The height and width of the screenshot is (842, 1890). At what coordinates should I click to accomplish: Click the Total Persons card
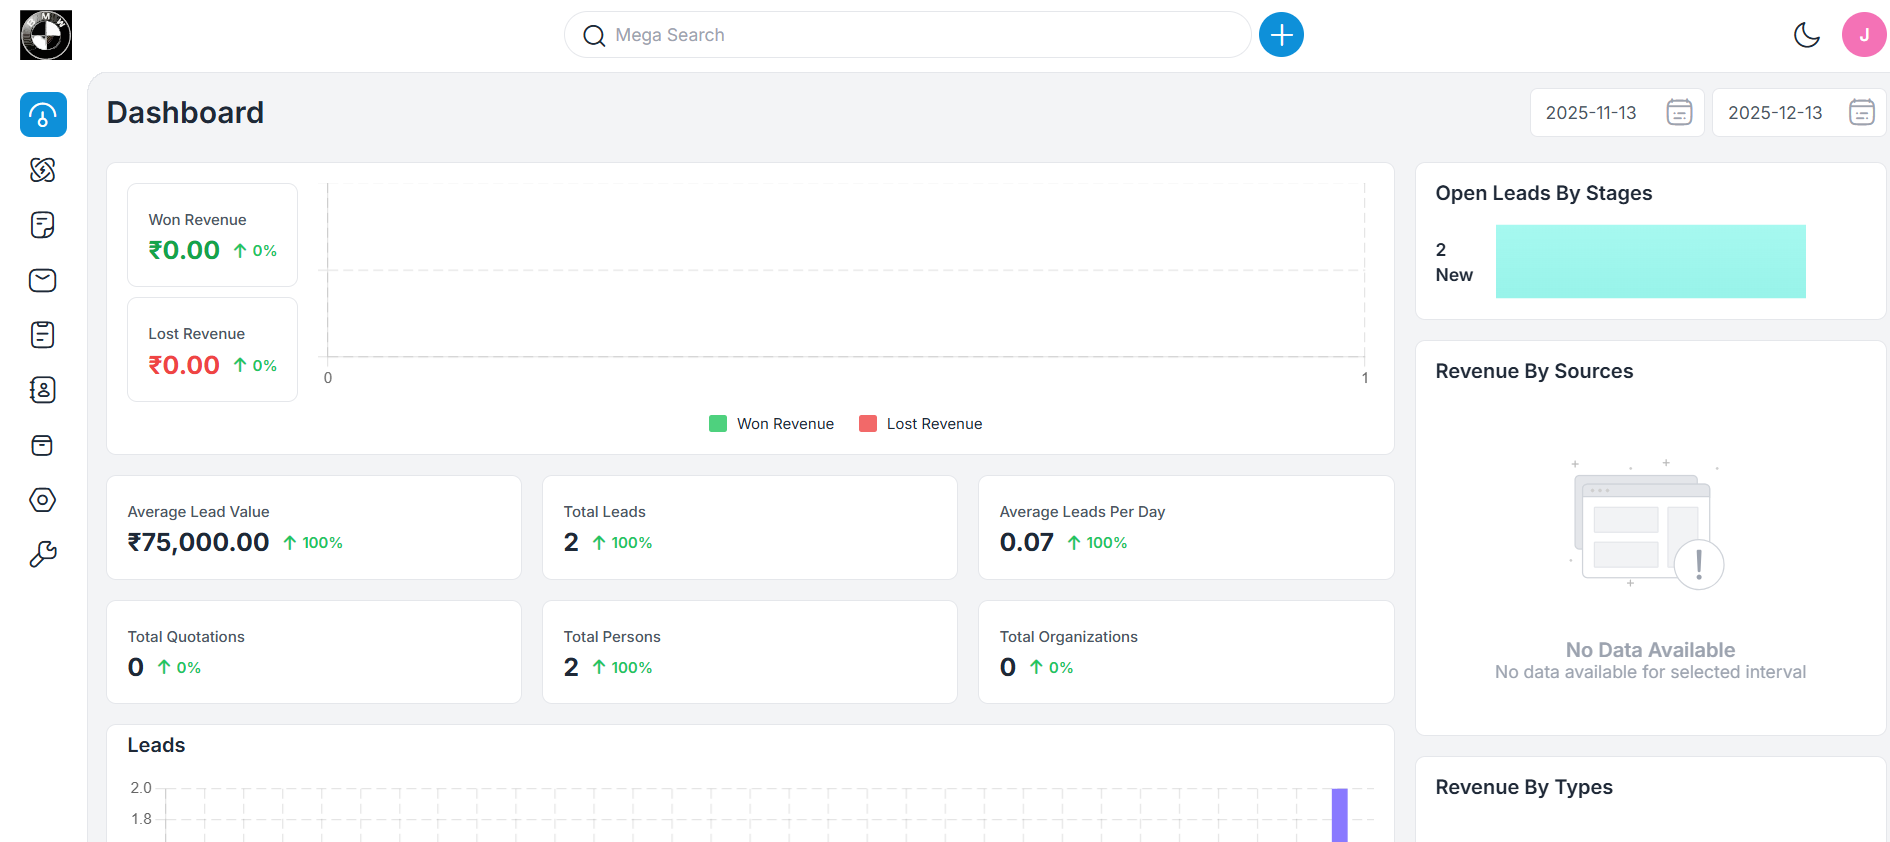[750, 652]
